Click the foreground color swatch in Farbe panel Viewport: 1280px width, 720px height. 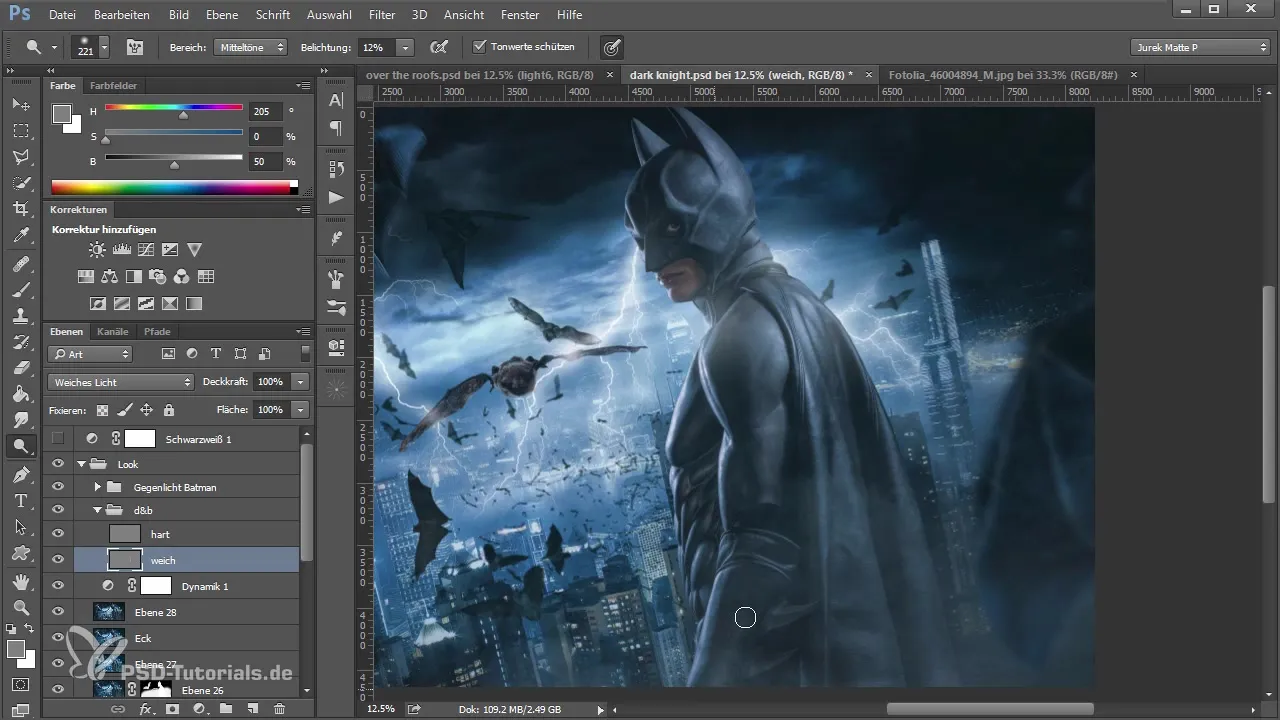coord(62,113)
